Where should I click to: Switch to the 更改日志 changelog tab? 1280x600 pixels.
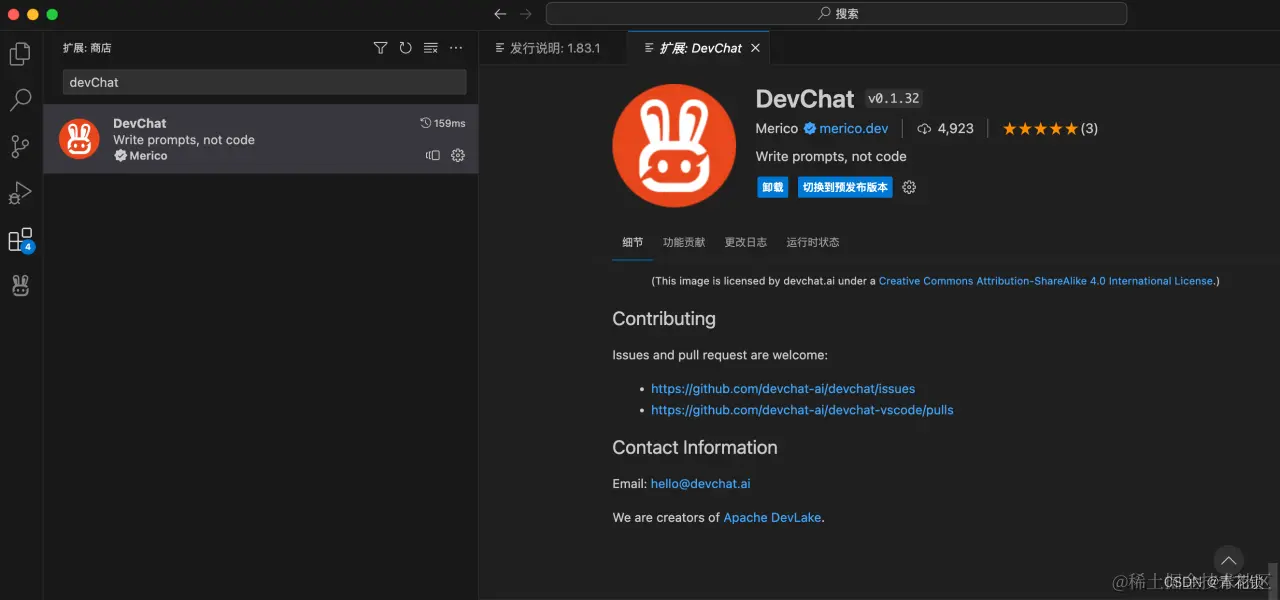pyautogui.click(x=746, y=242)
